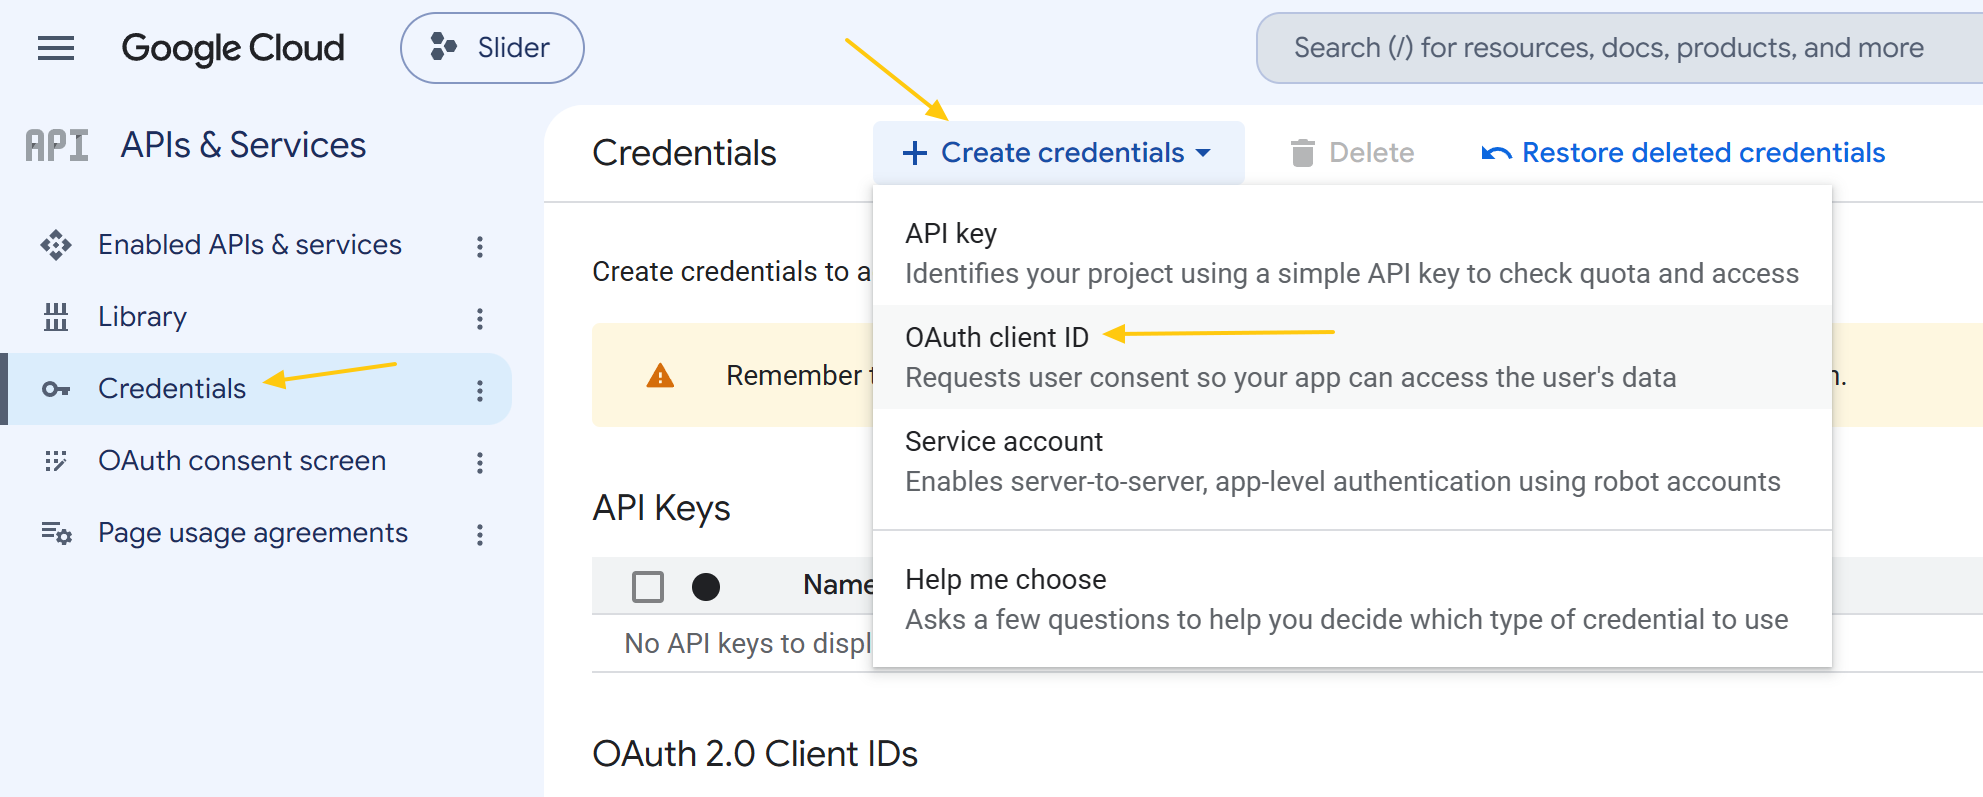Click the API logo icon beside APIs & Services
The width and height of the screenshot is (1983, 797).
(x=57, y=146)
